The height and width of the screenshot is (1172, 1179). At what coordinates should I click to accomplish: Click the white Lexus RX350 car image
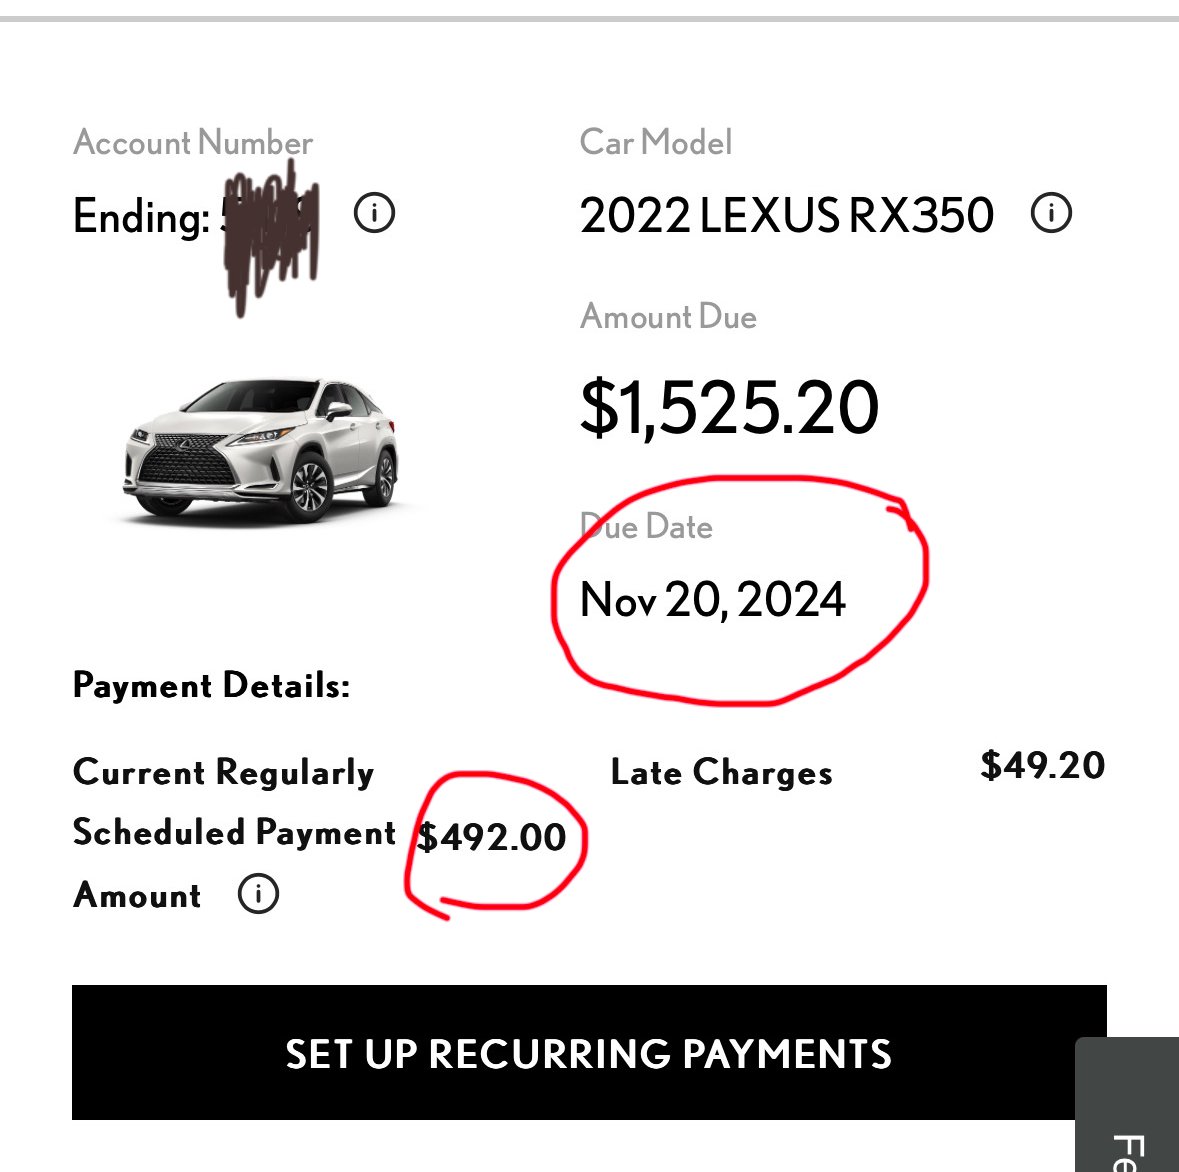[x=260, y=450]
